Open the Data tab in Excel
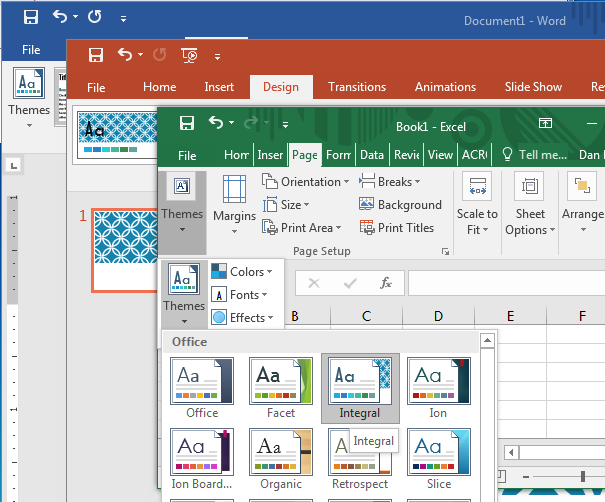605x502 pixels. tap(372, 155)
